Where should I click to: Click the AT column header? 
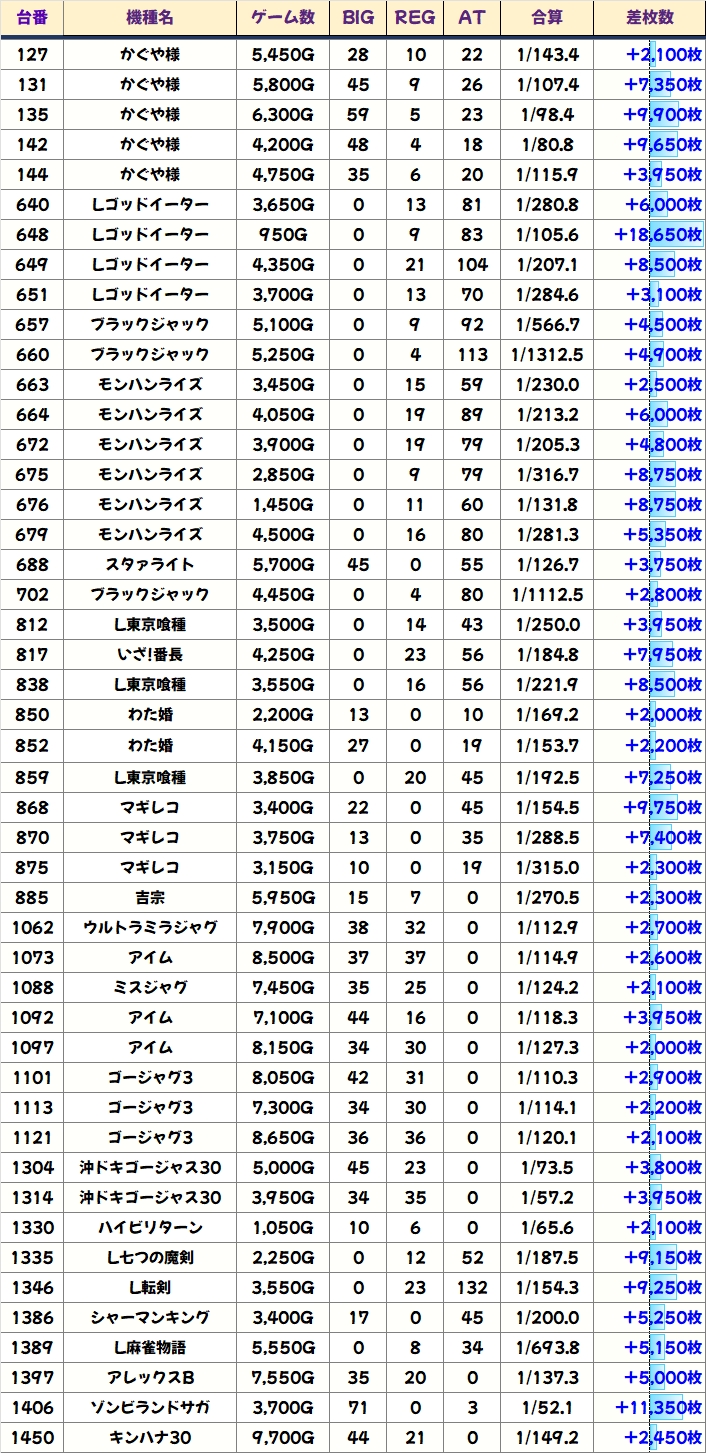tap(472, 18)
